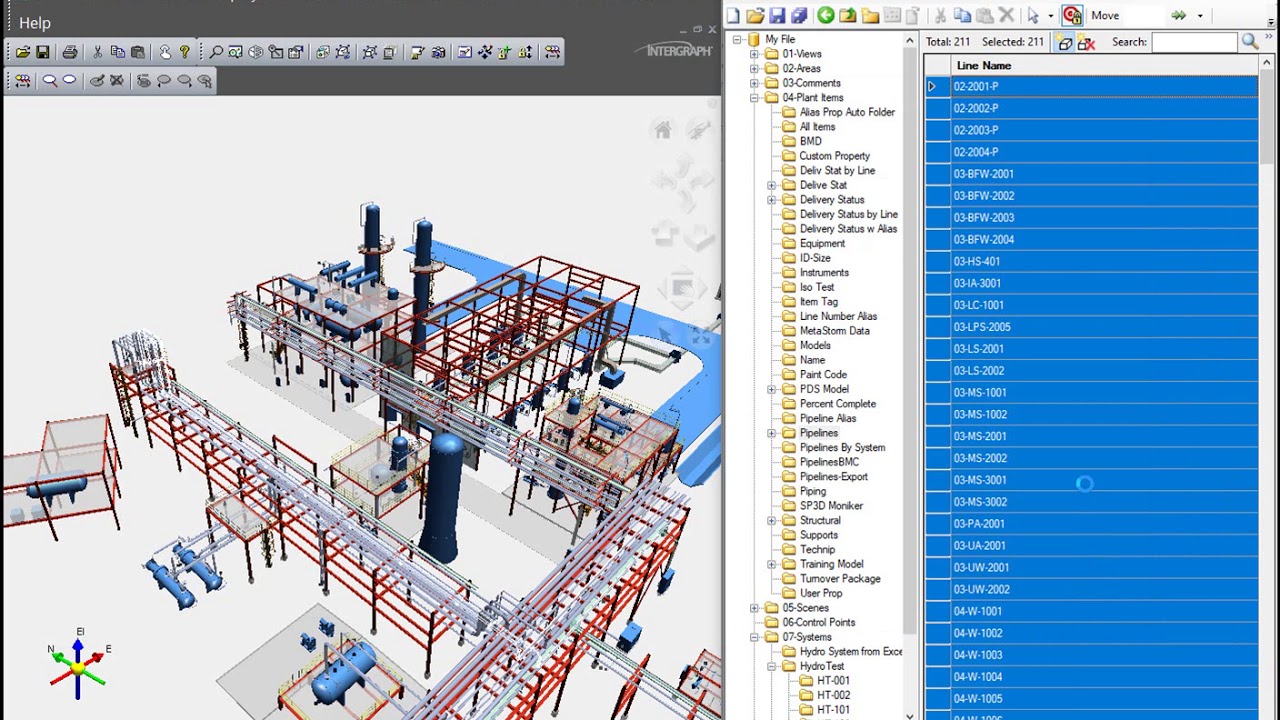Expand the Pipelines folder node
1280x720 pixels.
771,433
